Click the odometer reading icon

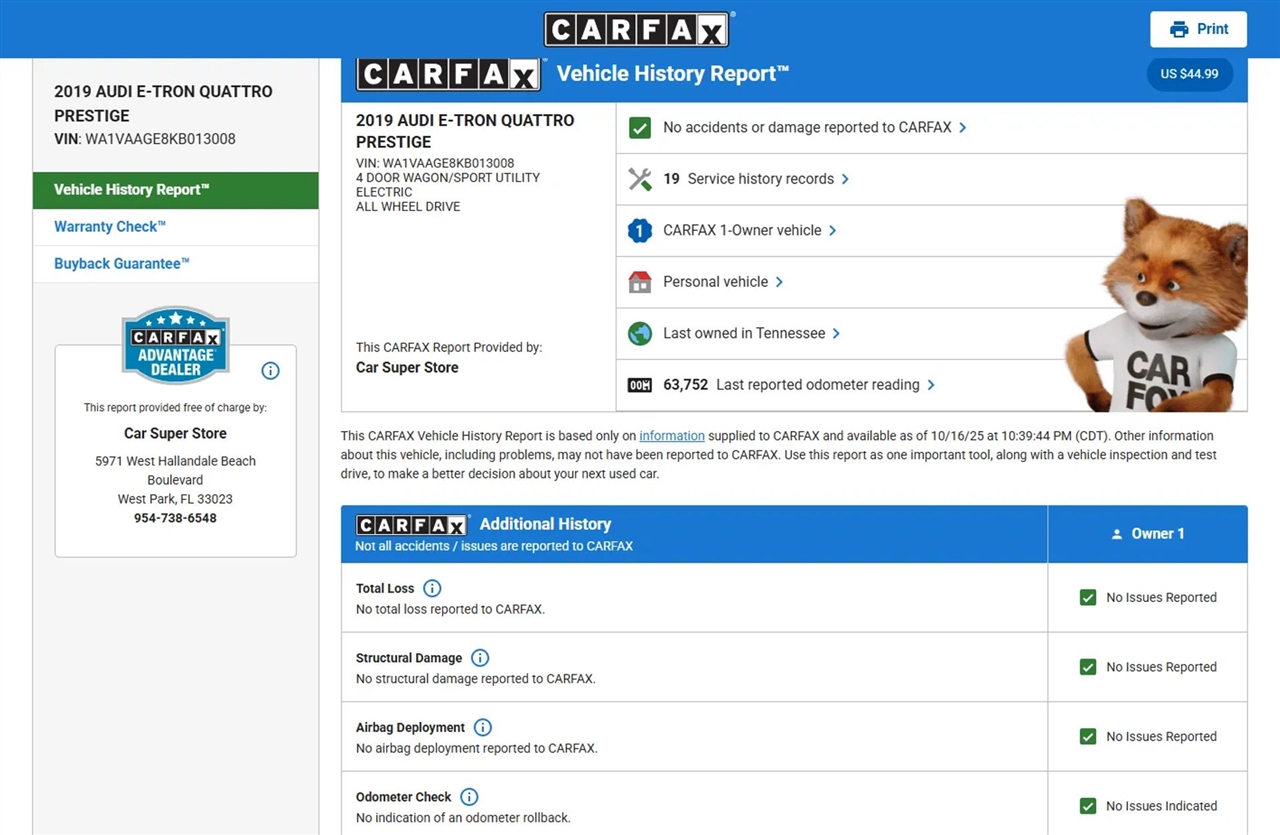[639, 385]
